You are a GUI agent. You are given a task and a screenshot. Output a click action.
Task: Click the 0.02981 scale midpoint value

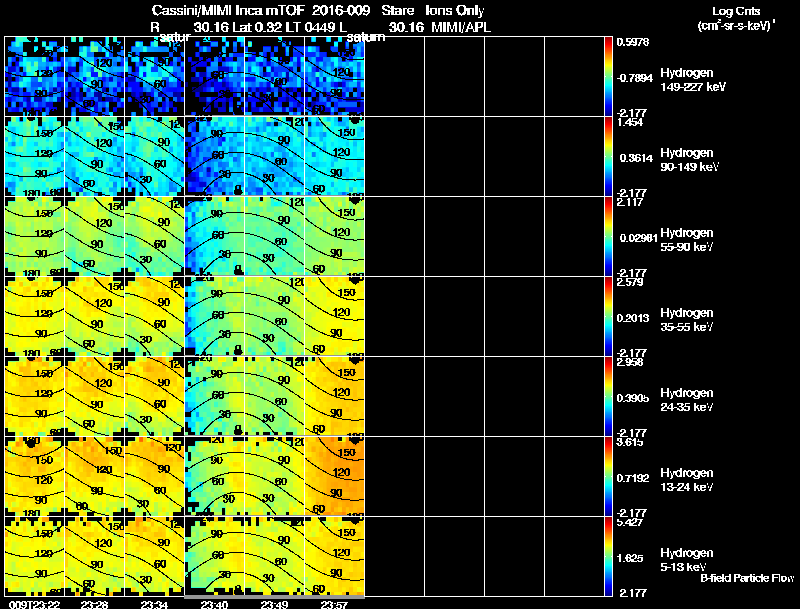639,238
